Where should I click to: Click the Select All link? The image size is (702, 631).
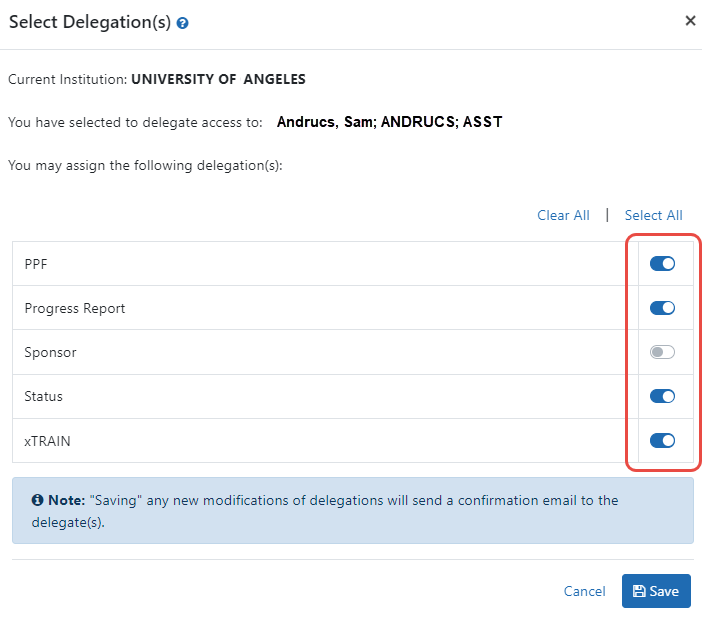pos(653,215)
